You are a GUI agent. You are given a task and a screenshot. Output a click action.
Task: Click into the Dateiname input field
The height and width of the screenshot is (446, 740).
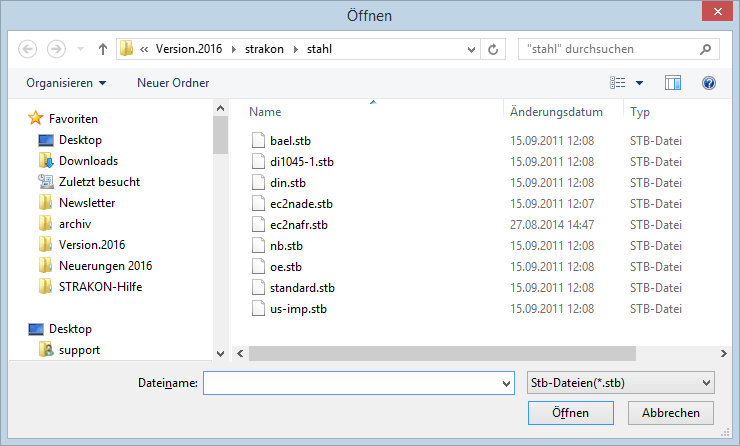359,383
